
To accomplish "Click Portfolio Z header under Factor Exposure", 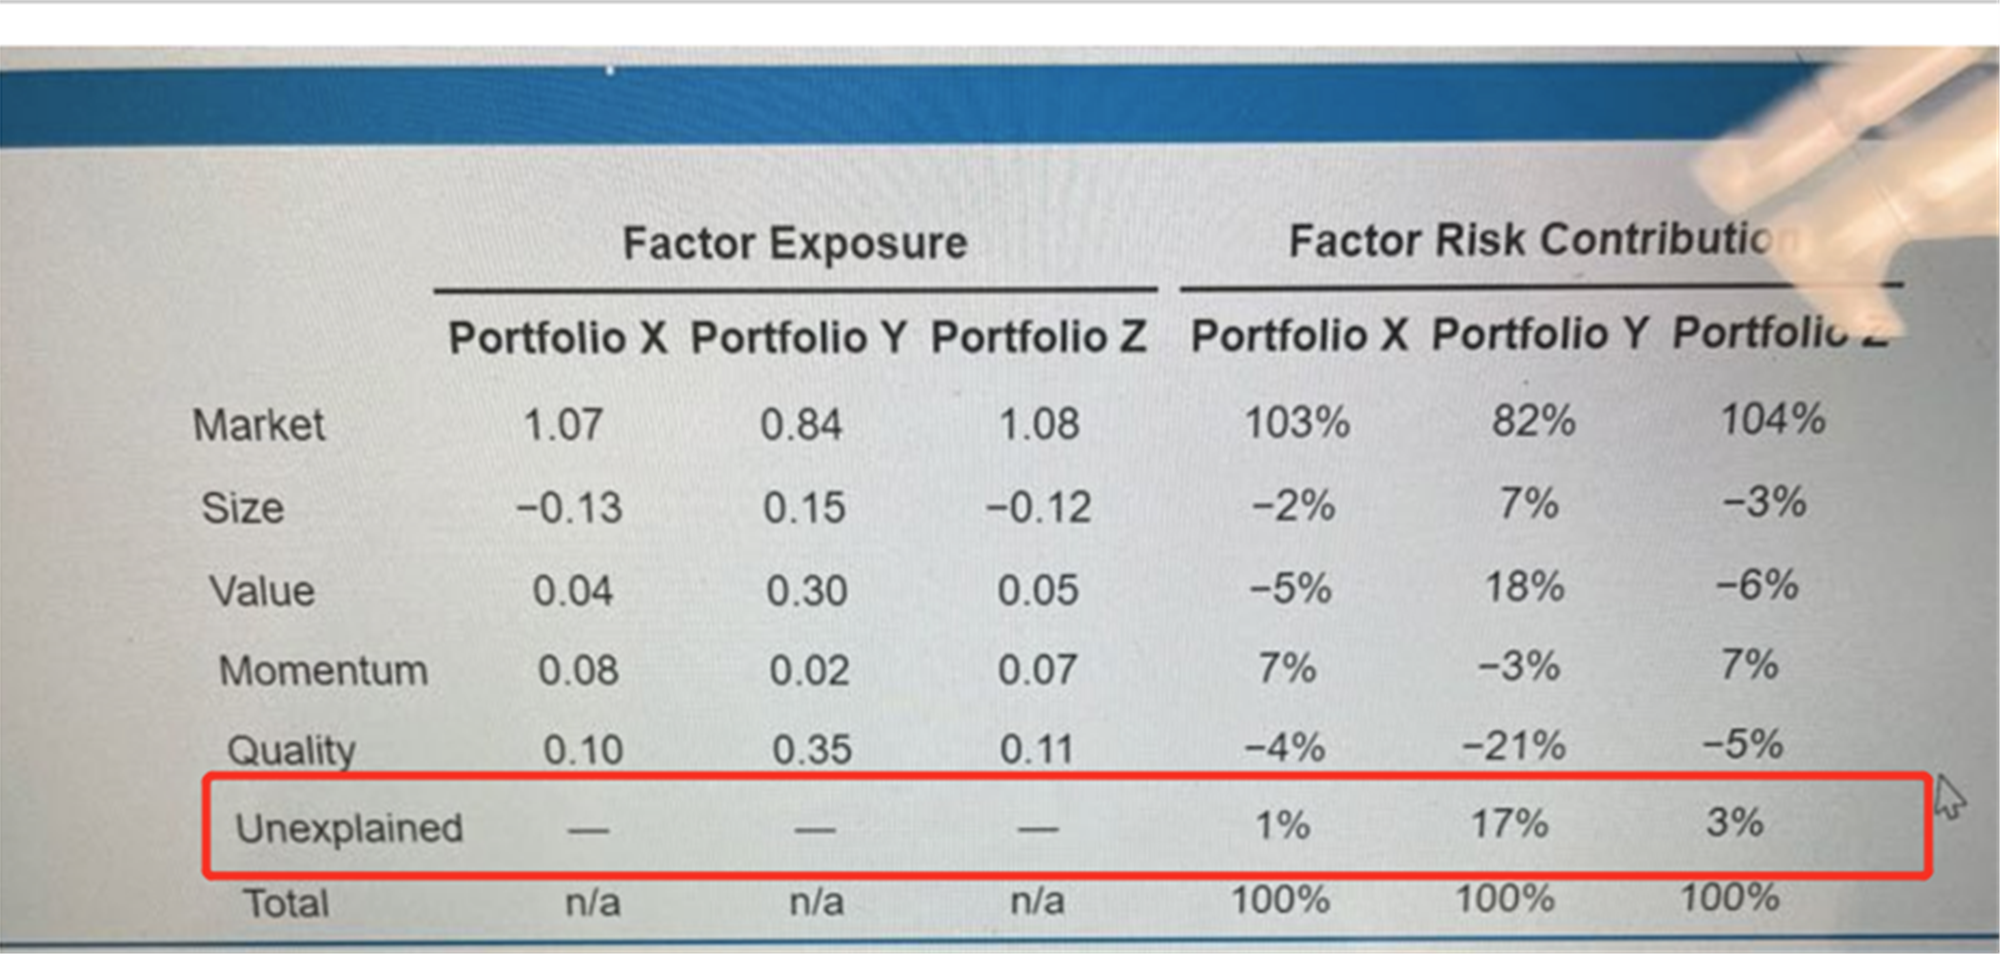I will [1038, 337].
